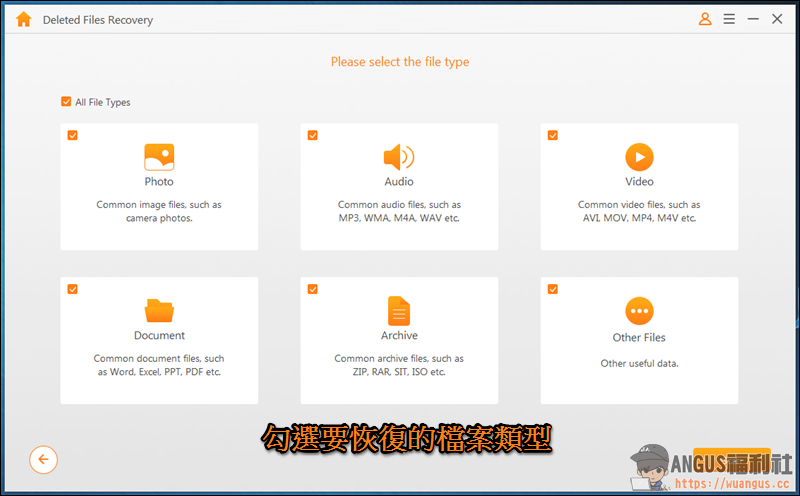
Task: Open the user account icon
Action: coord(705,19)
